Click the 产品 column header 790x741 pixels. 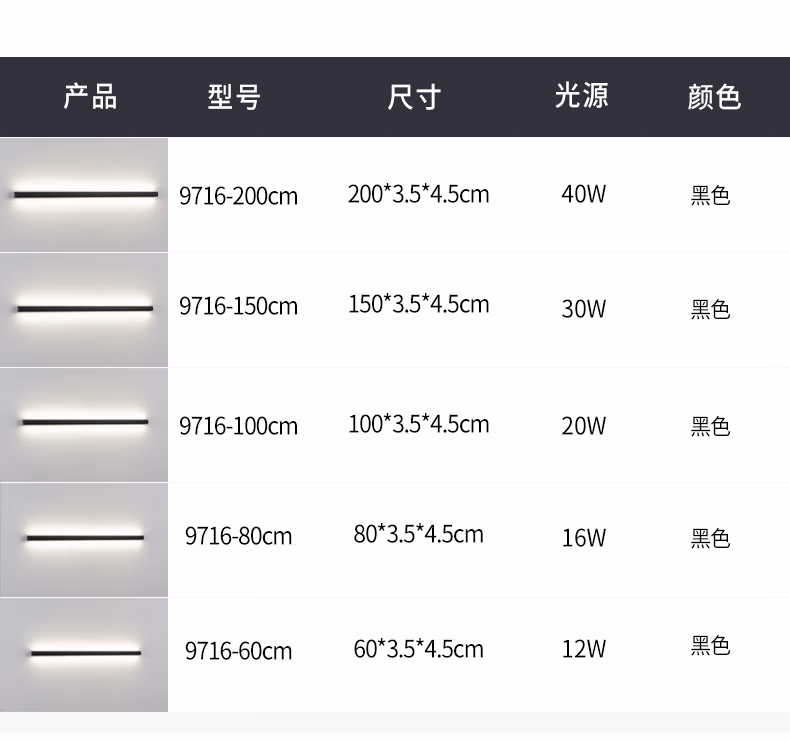coord(90,96)
